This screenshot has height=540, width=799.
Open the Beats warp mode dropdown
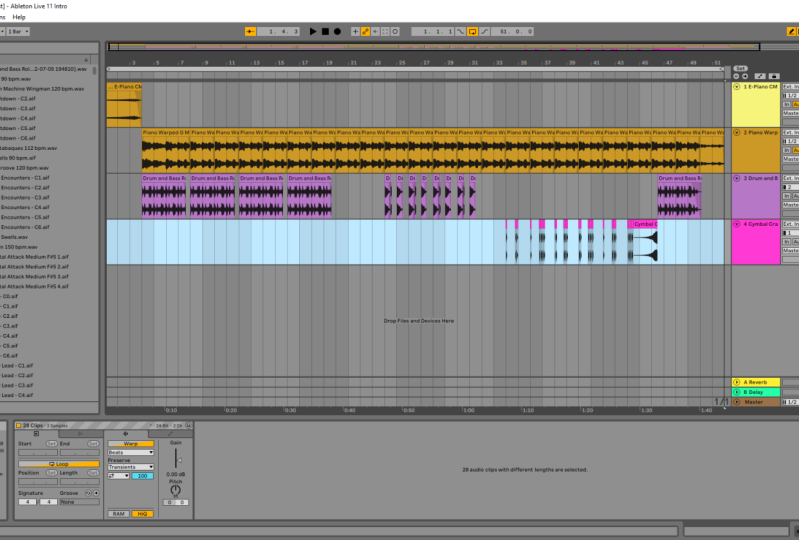pyautogui.click(x=130, y=452)
